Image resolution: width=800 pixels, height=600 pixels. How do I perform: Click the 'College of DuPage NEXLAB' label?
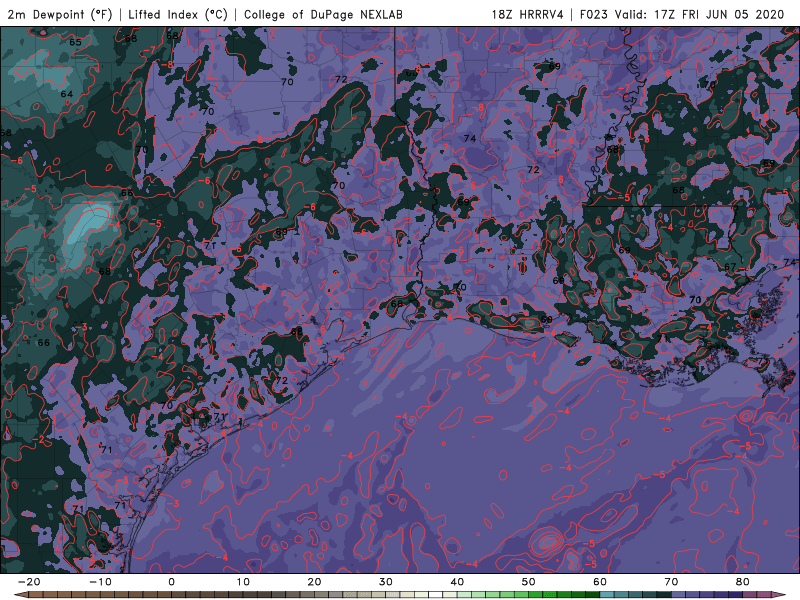coord(323,15)
